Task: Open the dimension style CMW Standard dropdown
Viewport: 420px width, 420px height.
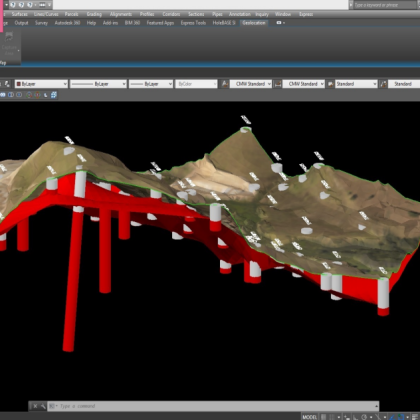Action: coord(304,84)
